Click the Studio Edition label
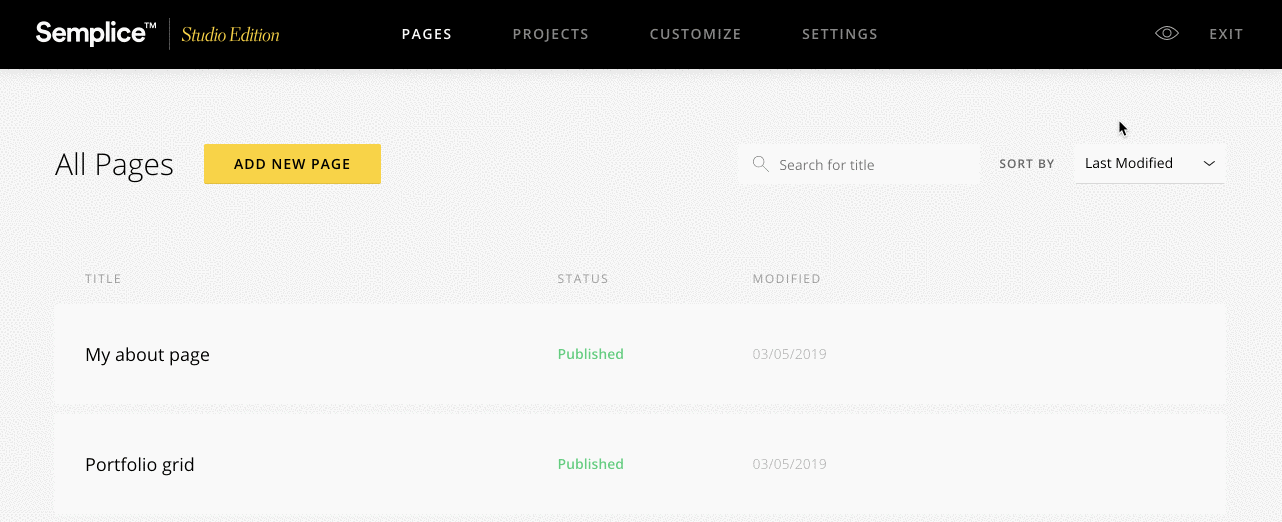Screen dimensions: 1282x522 tap(230, 35)
